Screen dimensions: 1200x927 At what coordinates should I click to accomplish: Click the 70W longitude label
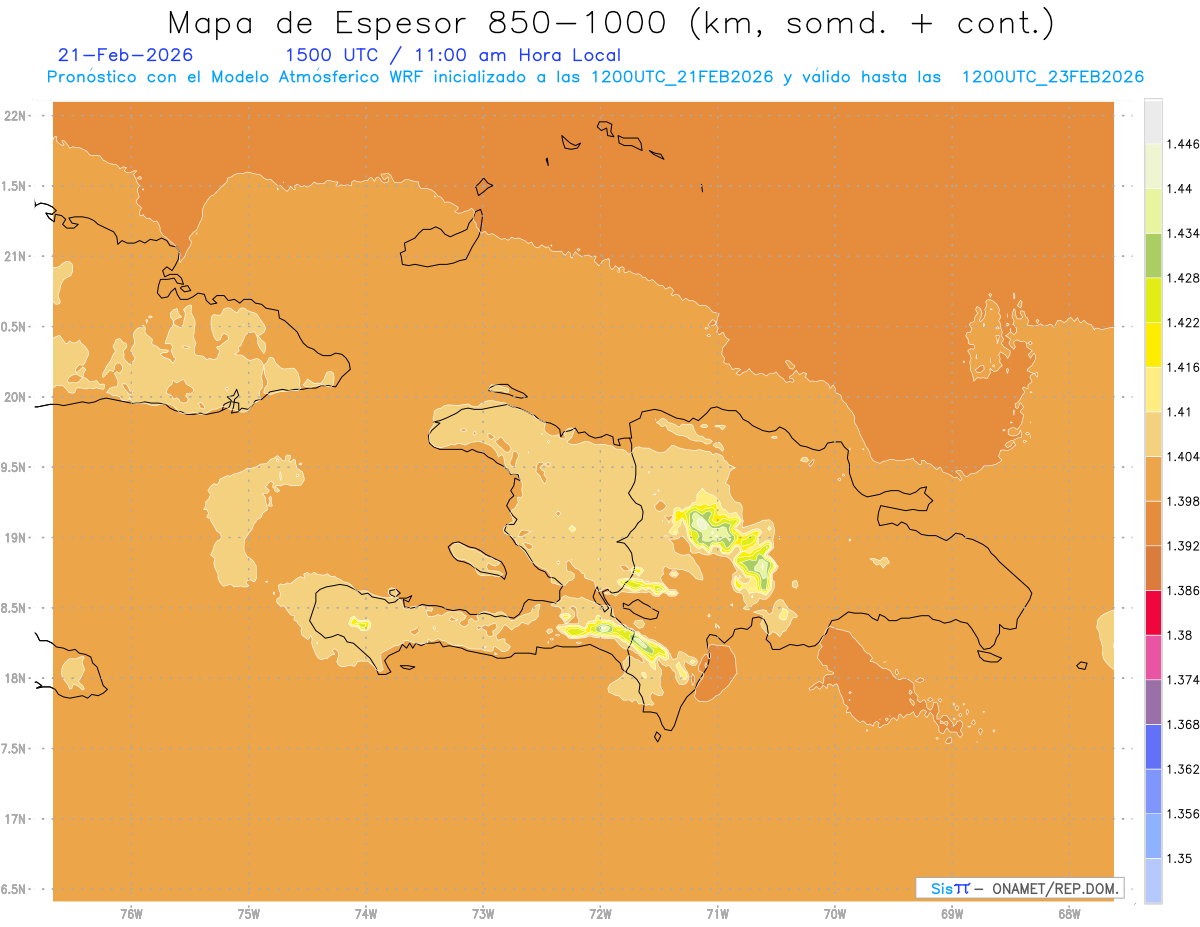(x=835, y=914)
